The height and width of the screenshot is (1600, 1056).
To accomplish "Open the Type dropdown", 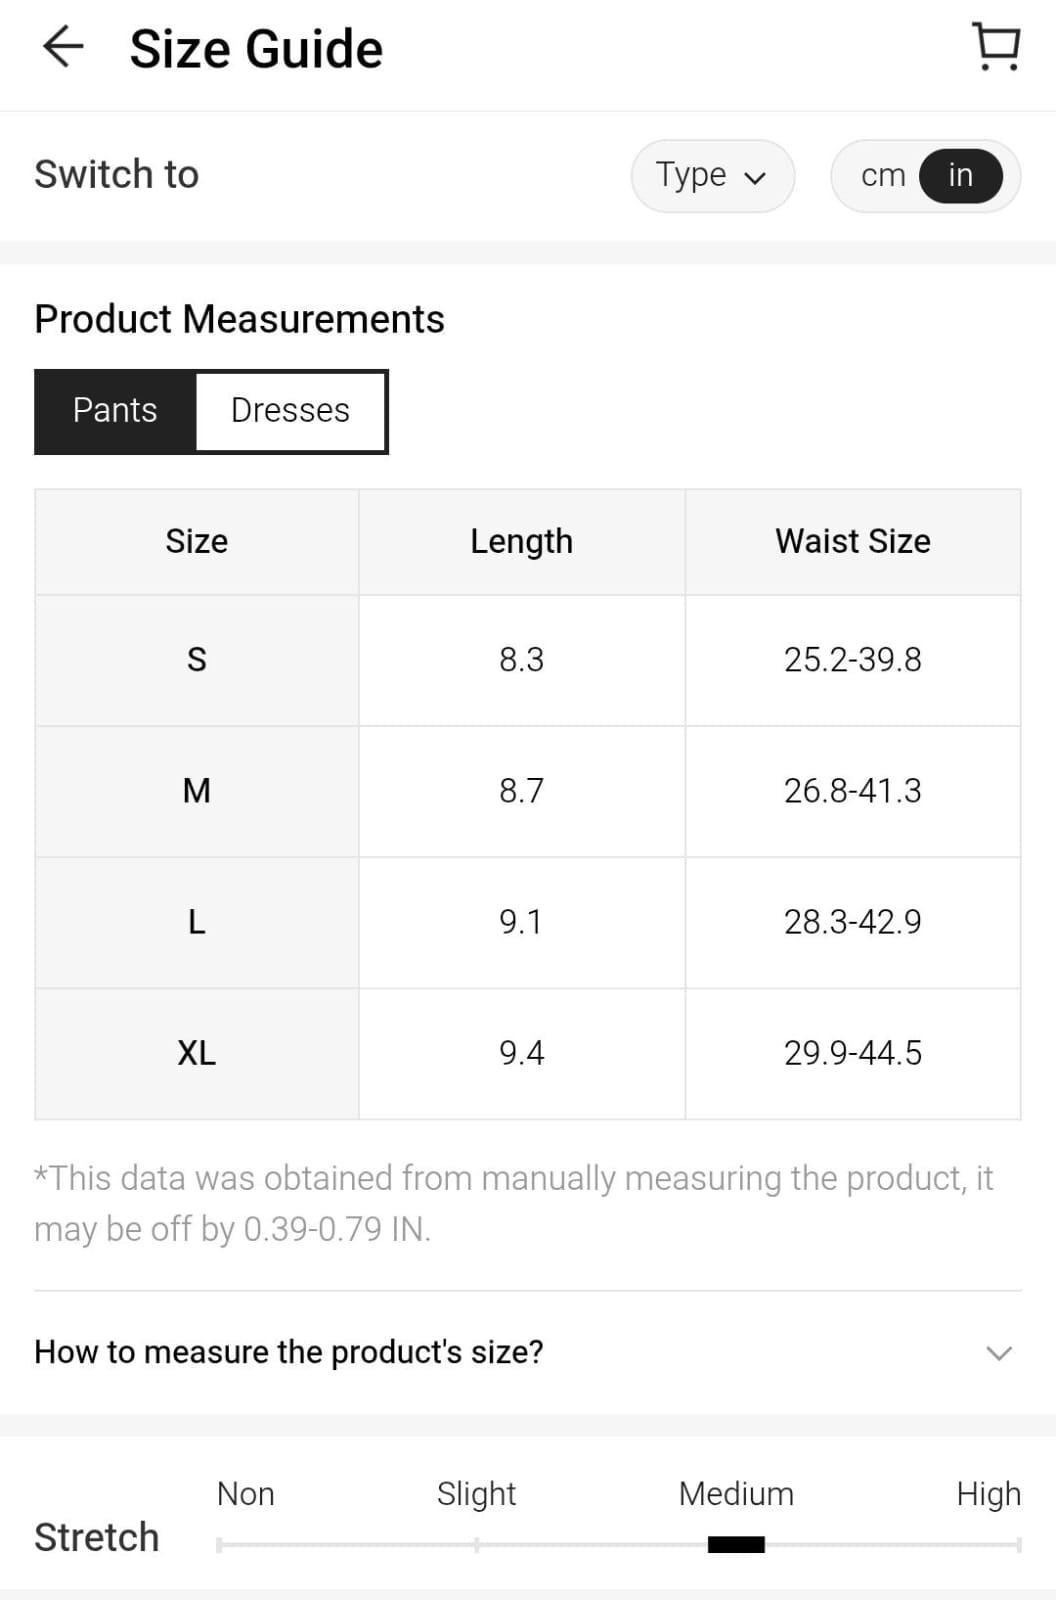I will (711, 175).
